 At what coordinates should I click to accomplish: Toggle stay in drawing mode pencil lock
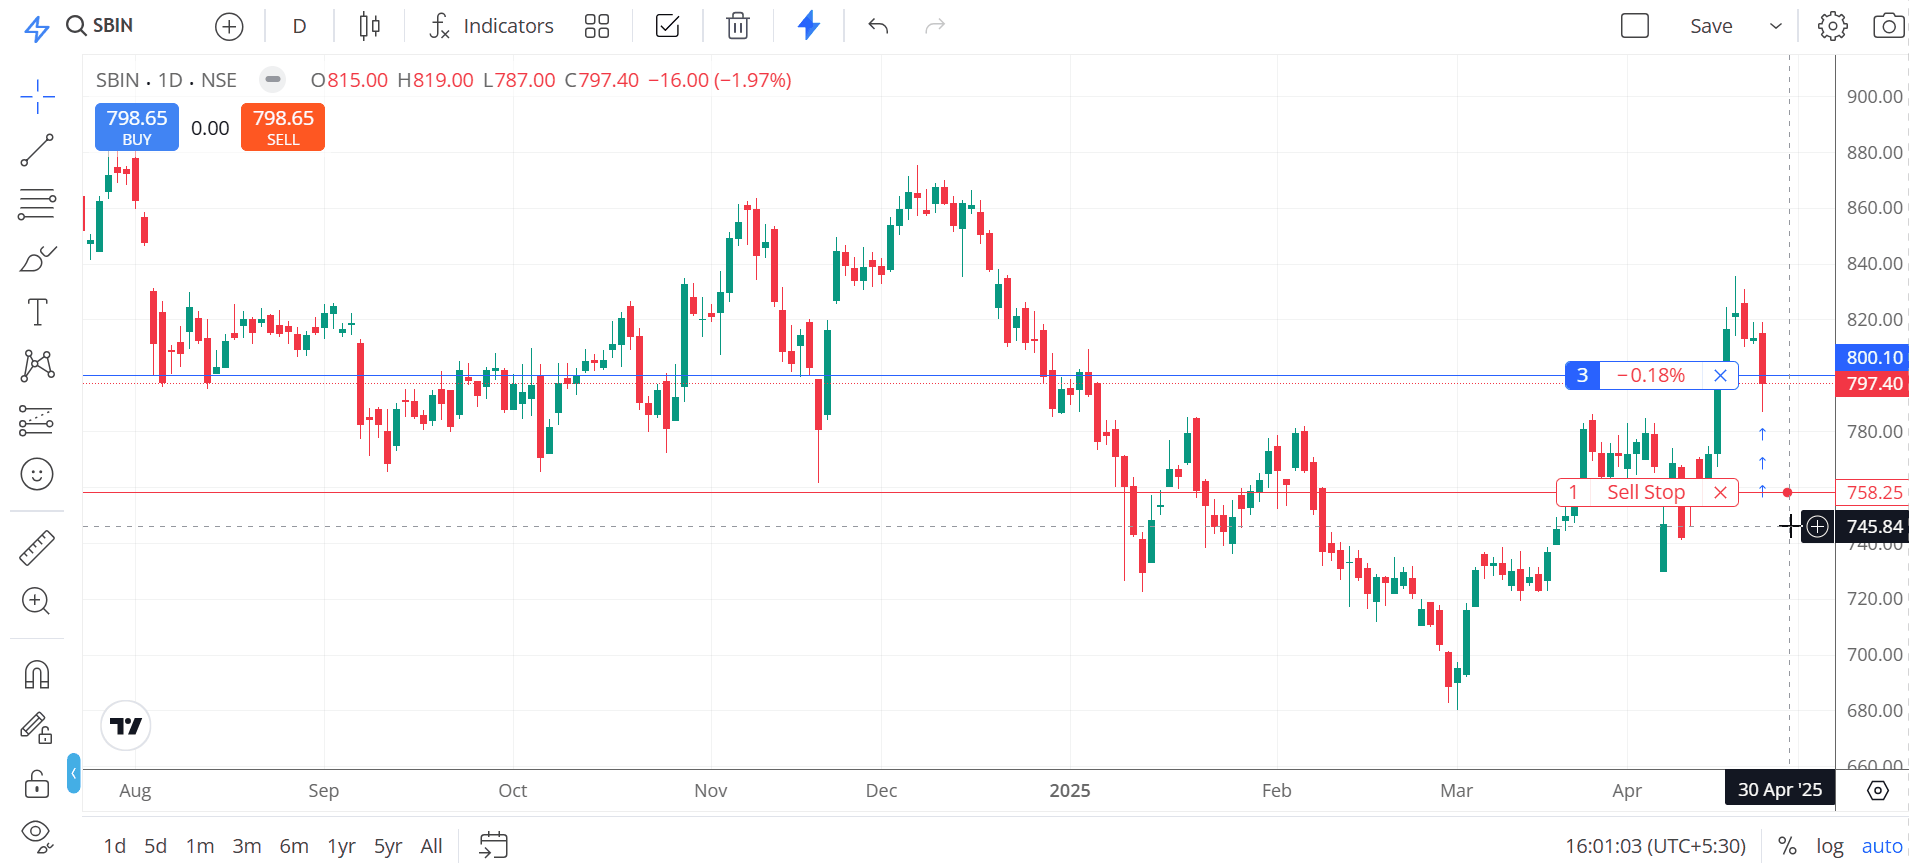pyautogui.click(x=37, y=727)
